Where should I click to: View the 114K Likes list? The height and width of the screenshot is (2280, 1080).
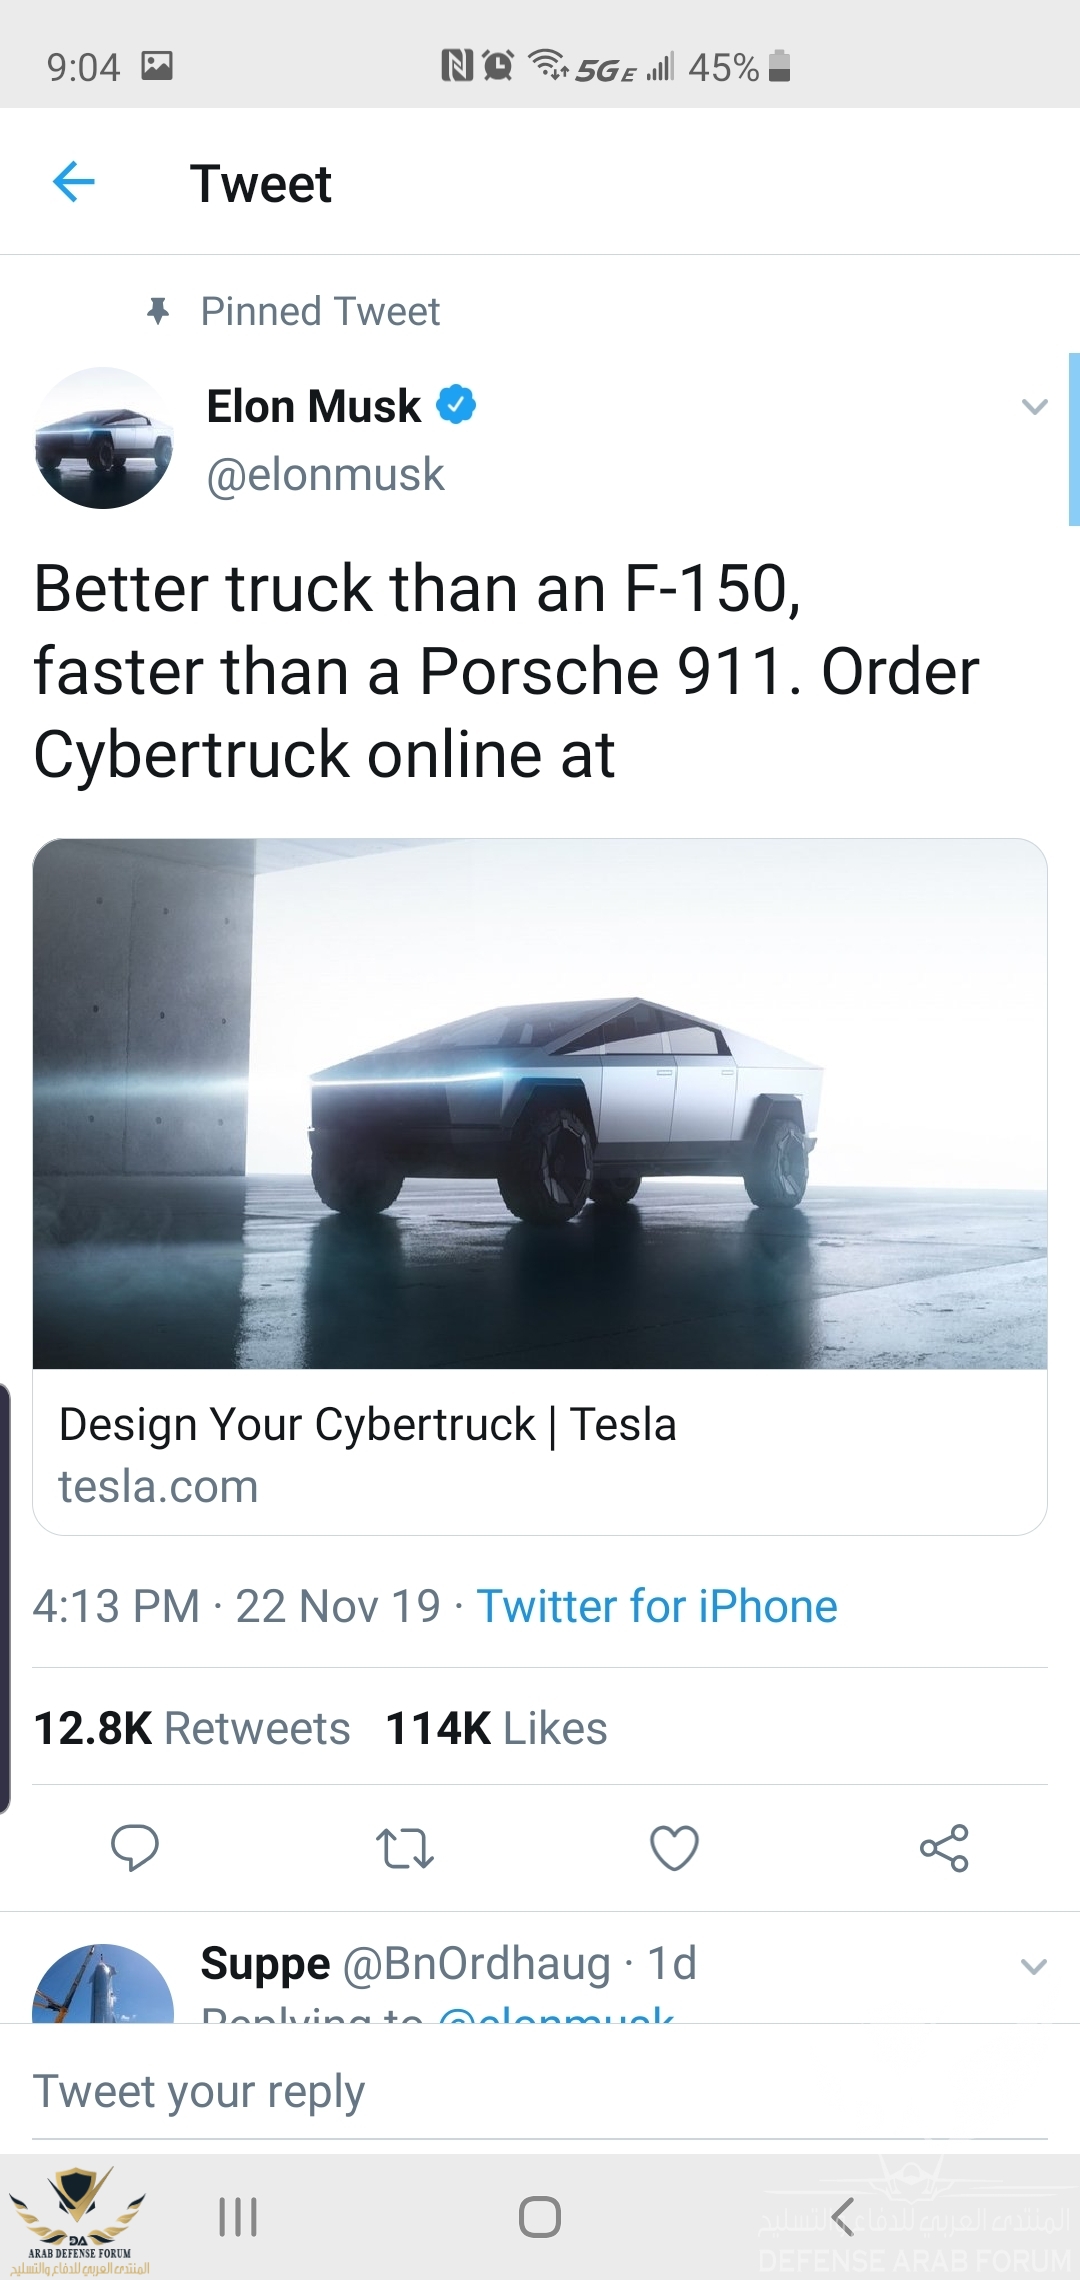tap(497, 1728)
